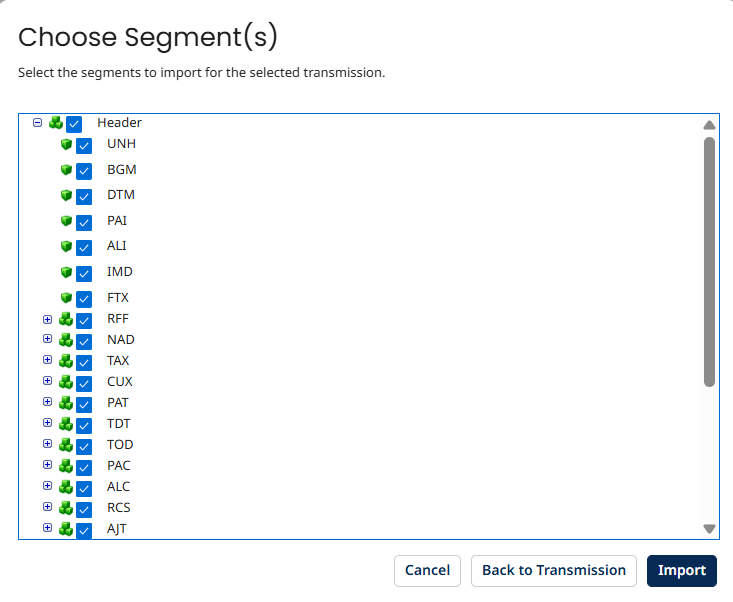Expand the TAX segment group
The image size is (733, 602).
point(47,361)
